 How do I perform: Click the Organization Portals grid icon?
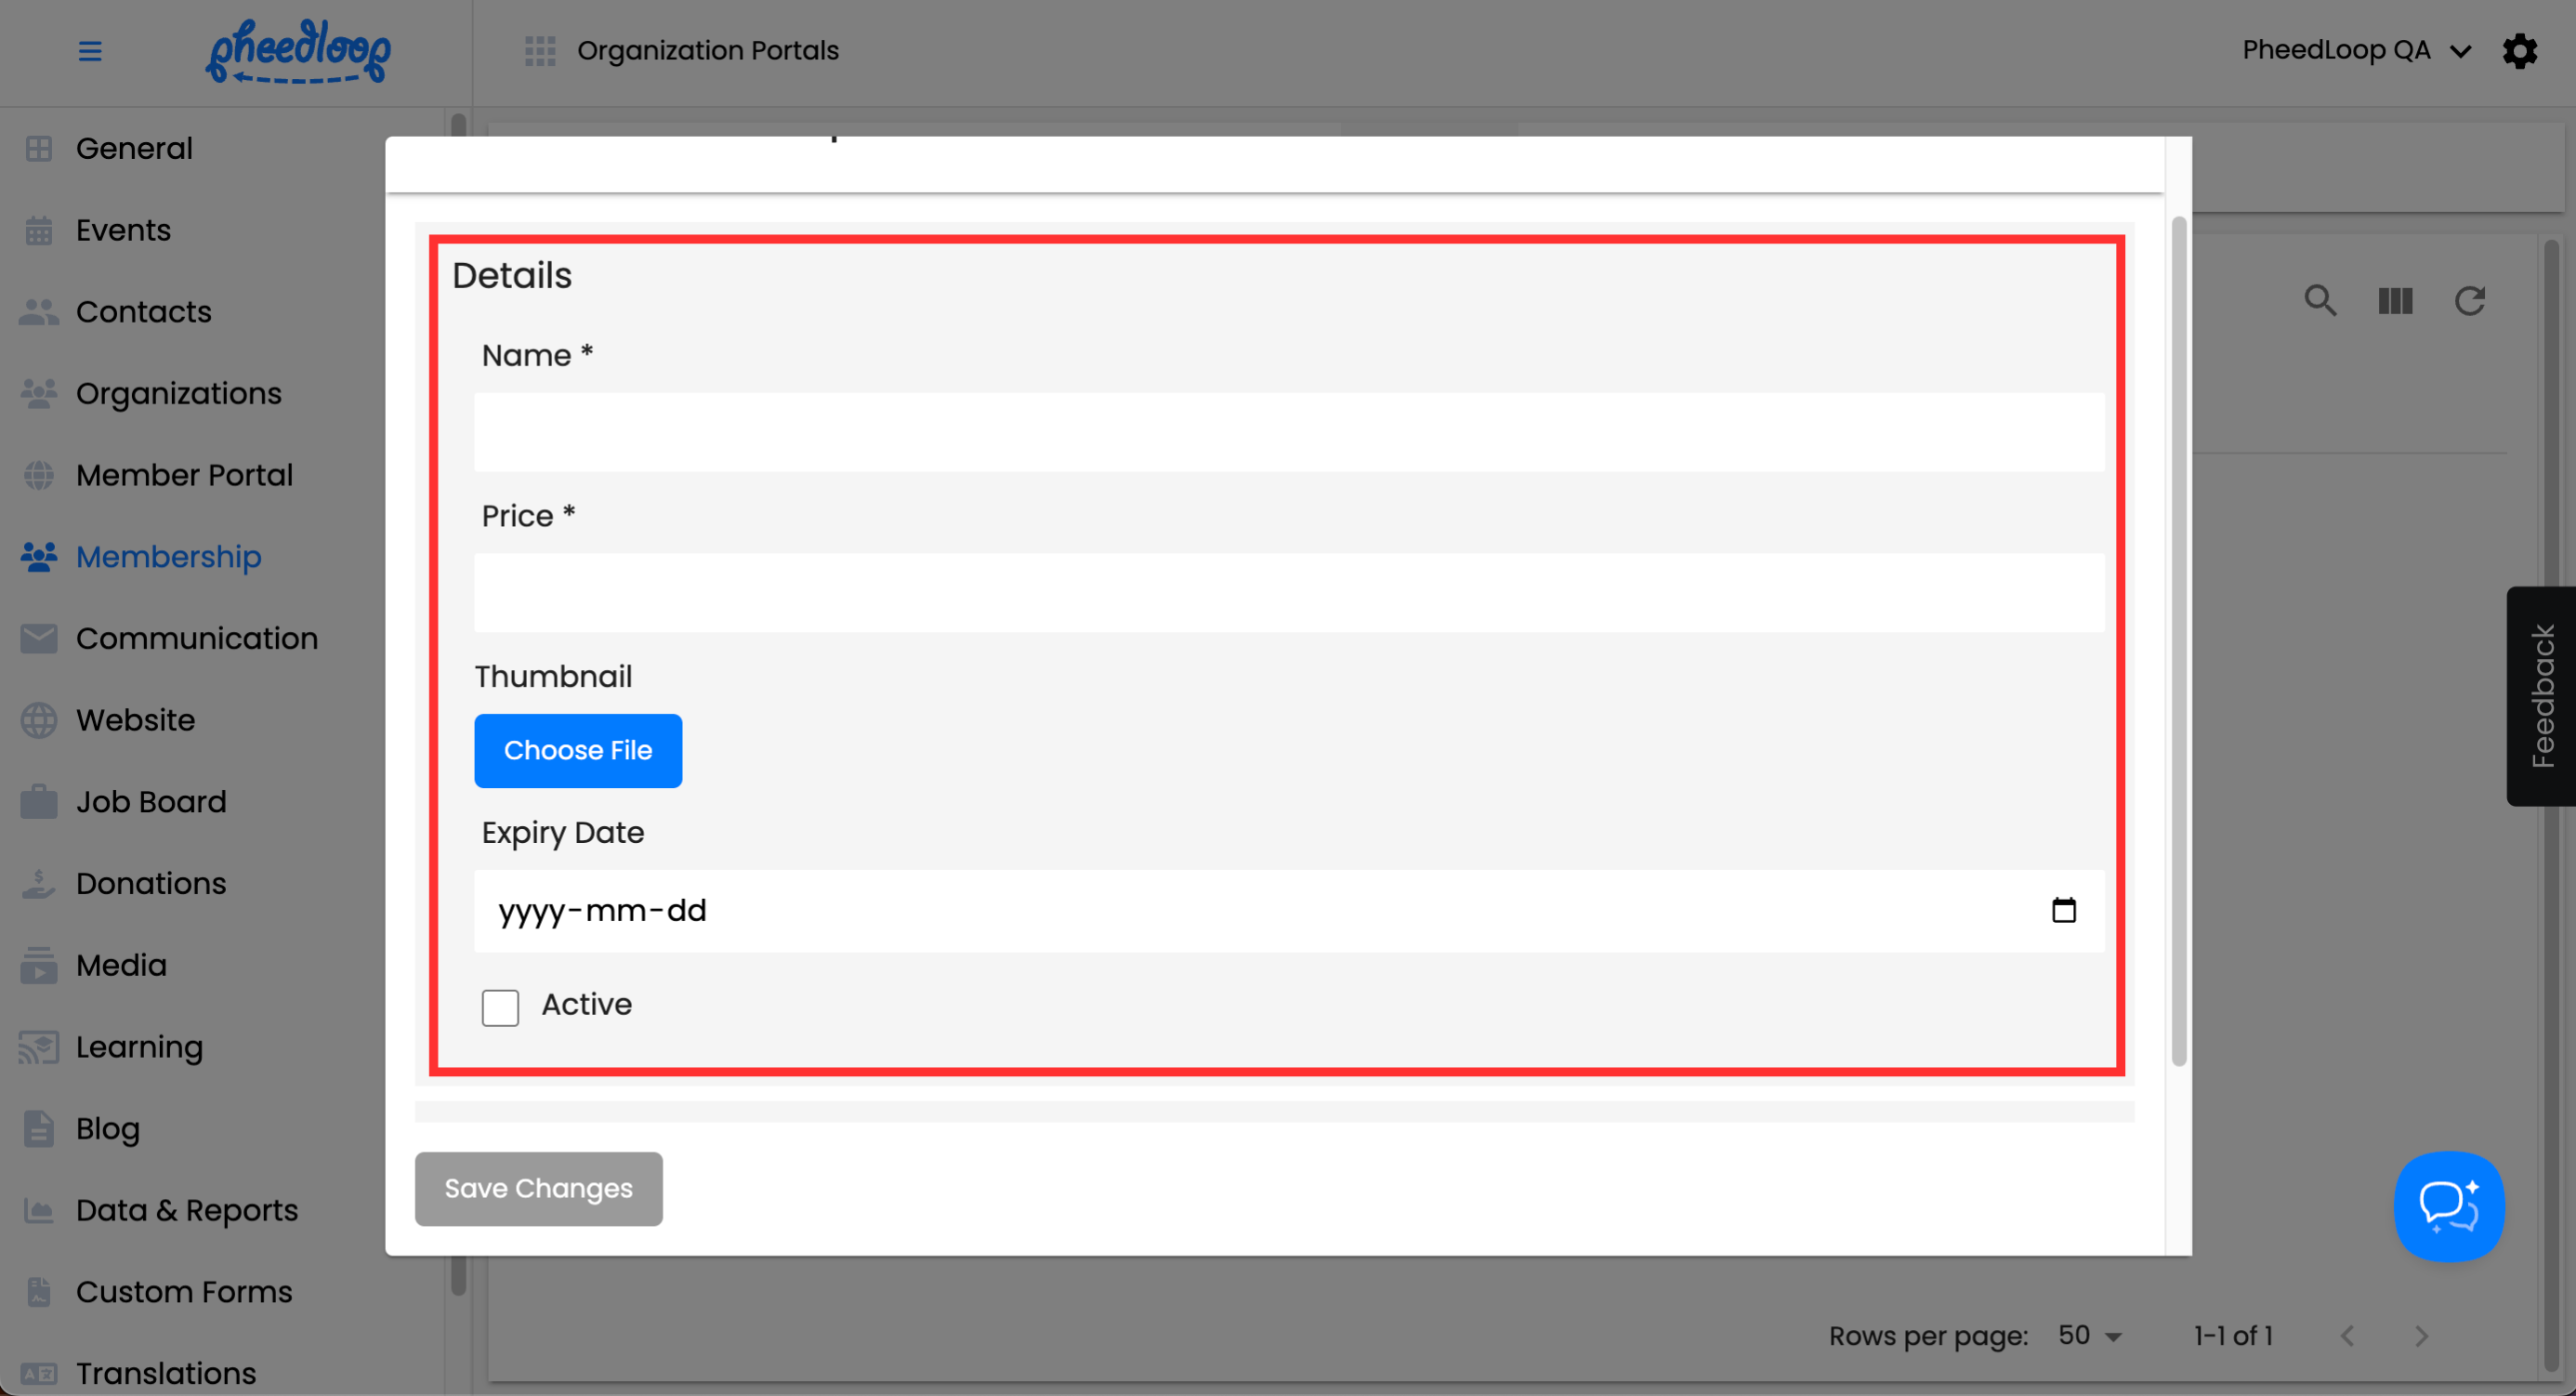pyautogui.click(x=540, y=51)
